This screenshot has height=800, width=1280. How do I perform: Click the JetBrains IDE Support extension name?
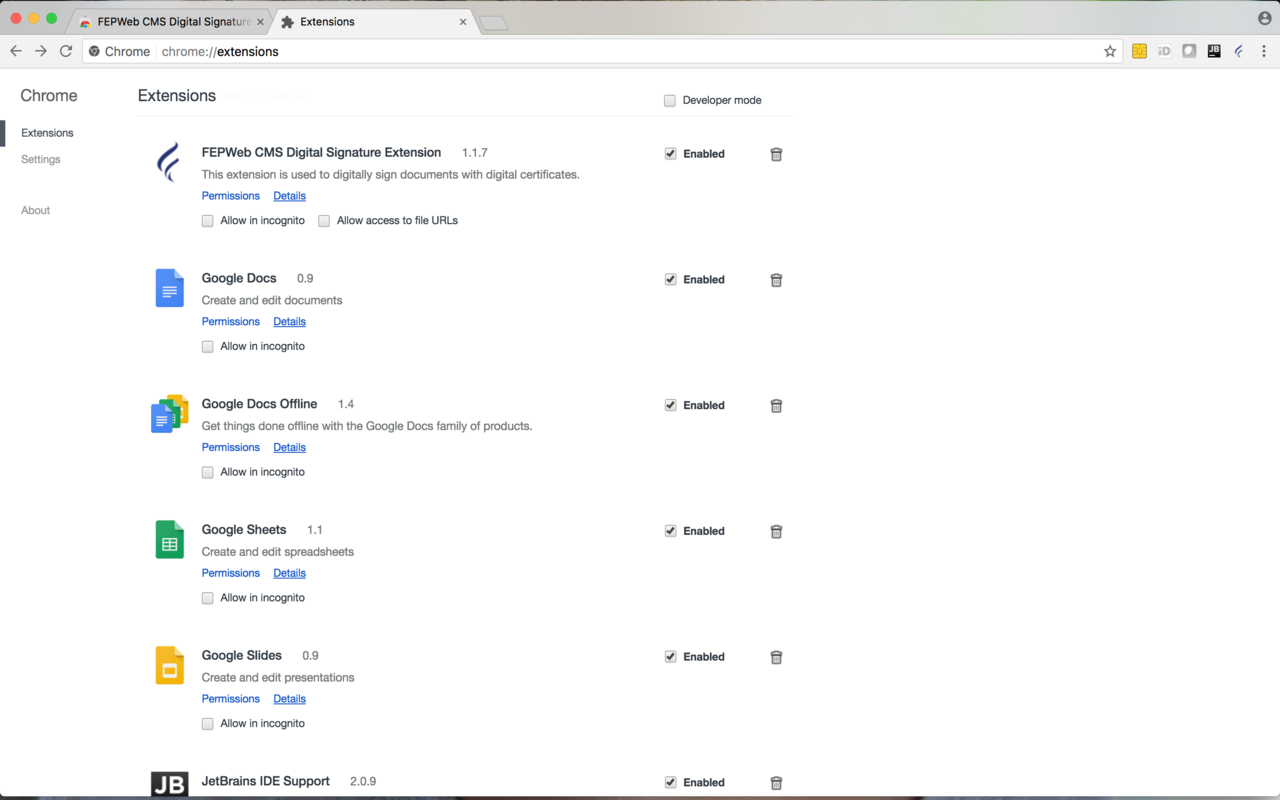[x=266, y=781]
